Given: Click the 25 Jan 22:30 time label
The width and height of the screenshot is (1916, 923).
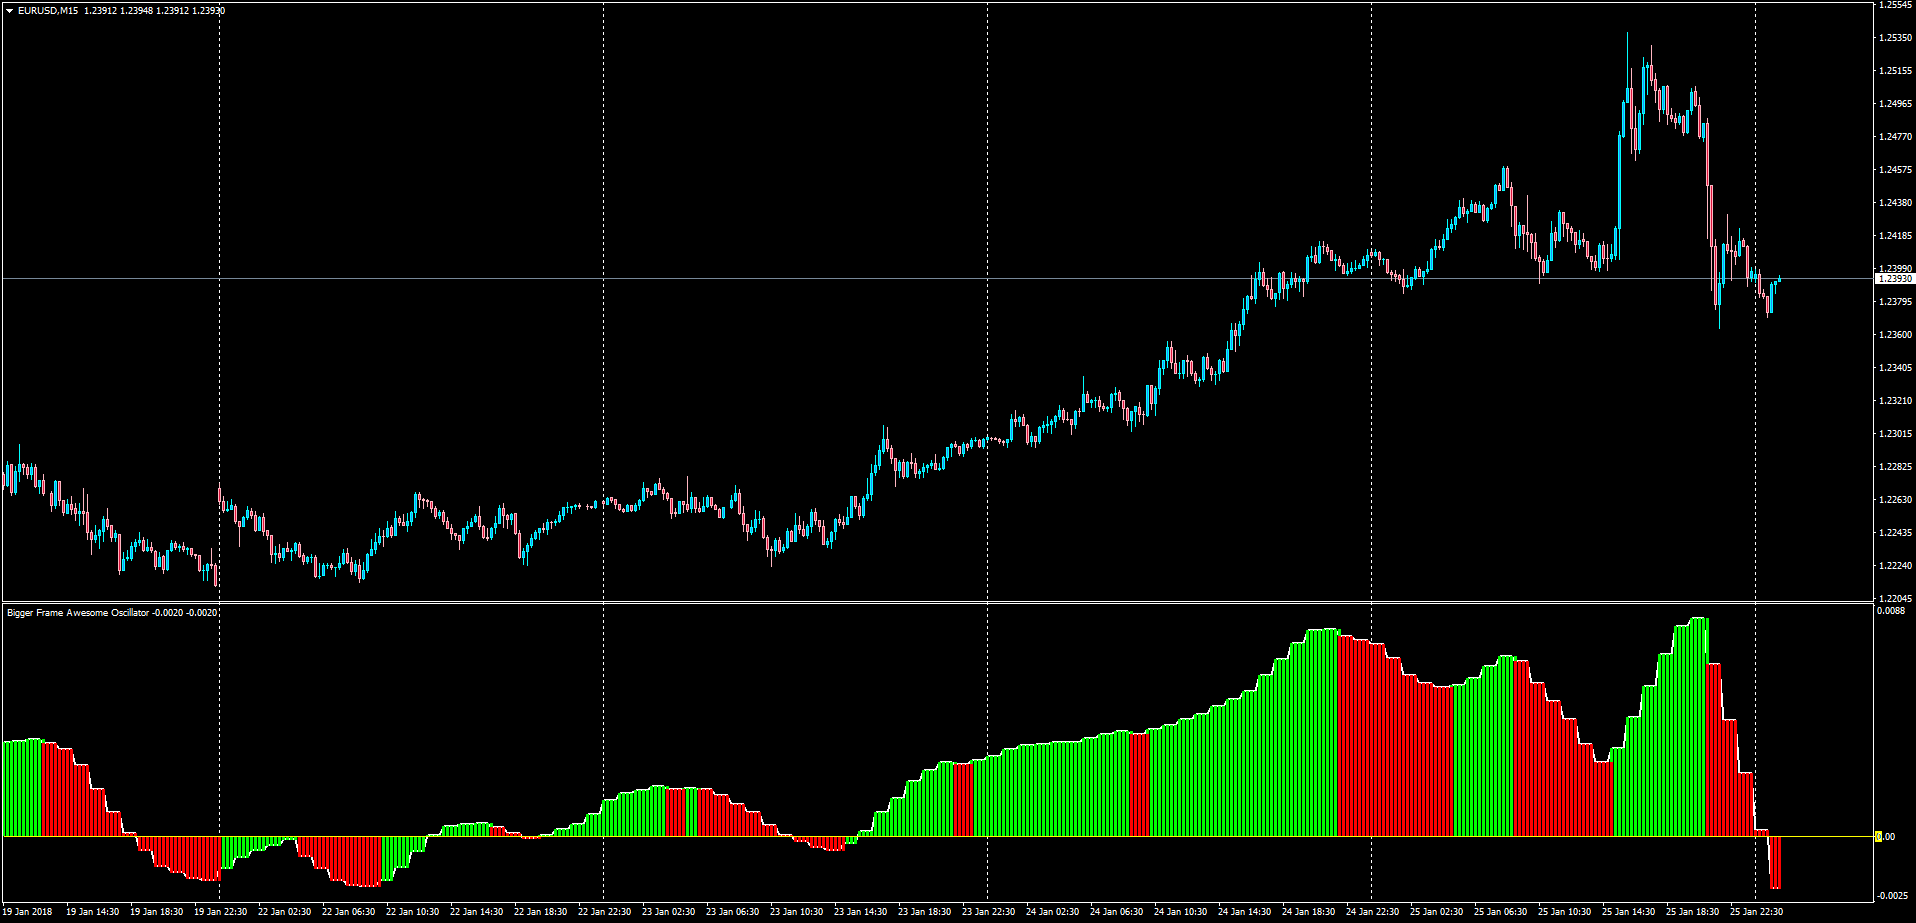Looking at the screenshot, I should [1757, 912].
